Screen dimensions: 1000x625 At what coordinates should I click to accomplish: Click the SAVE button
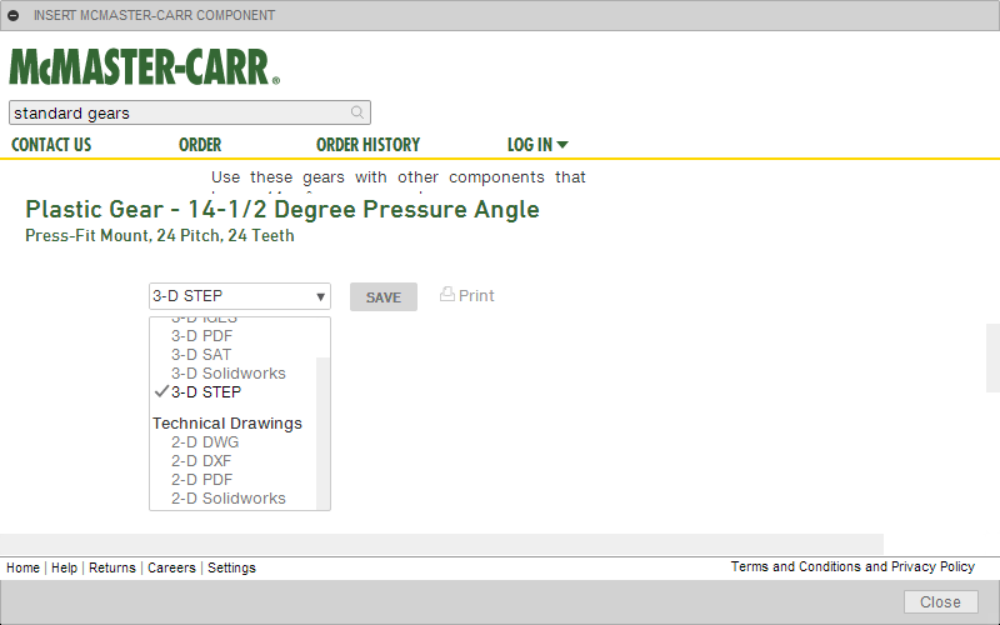coord(383,297)
